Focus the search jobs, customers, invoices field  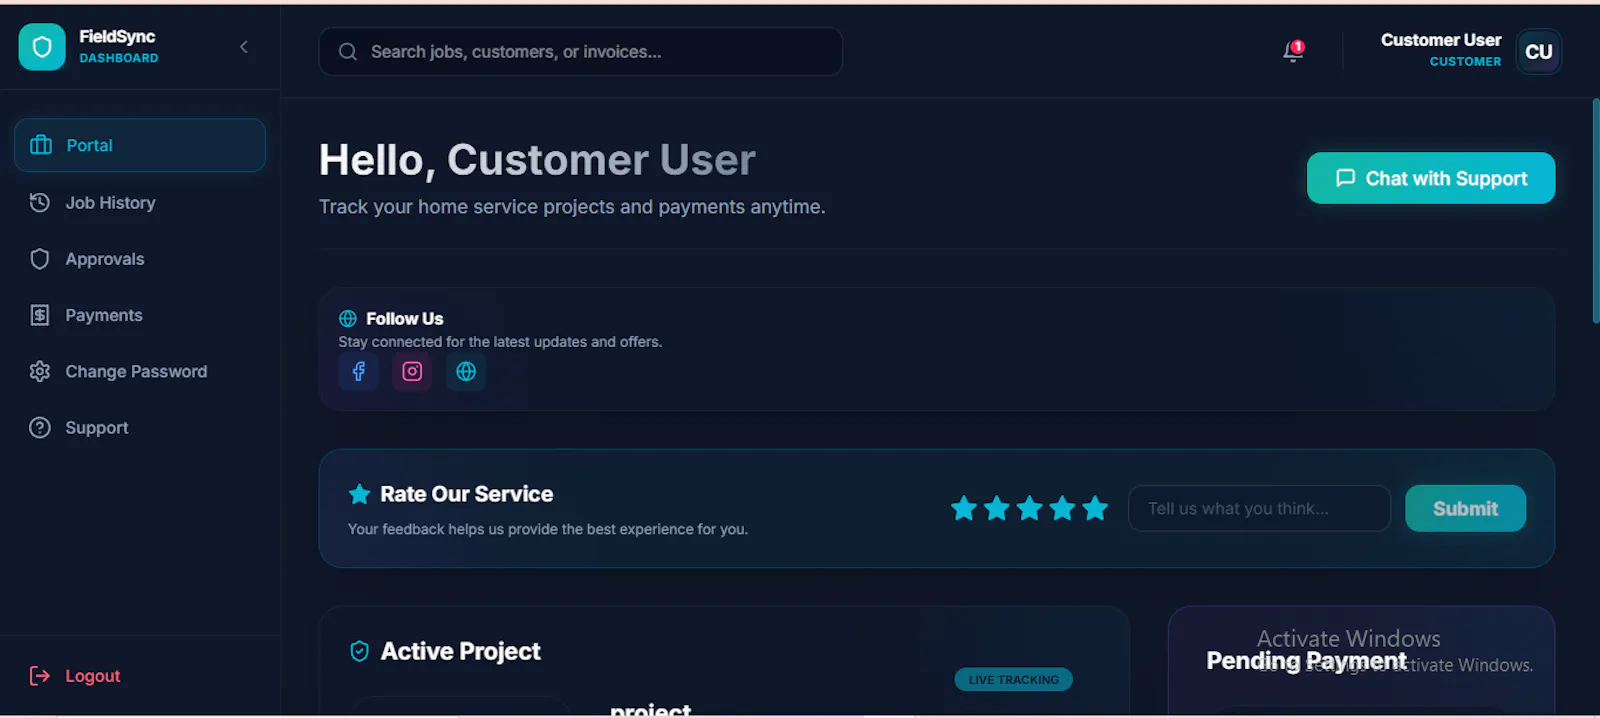point(580,51)
